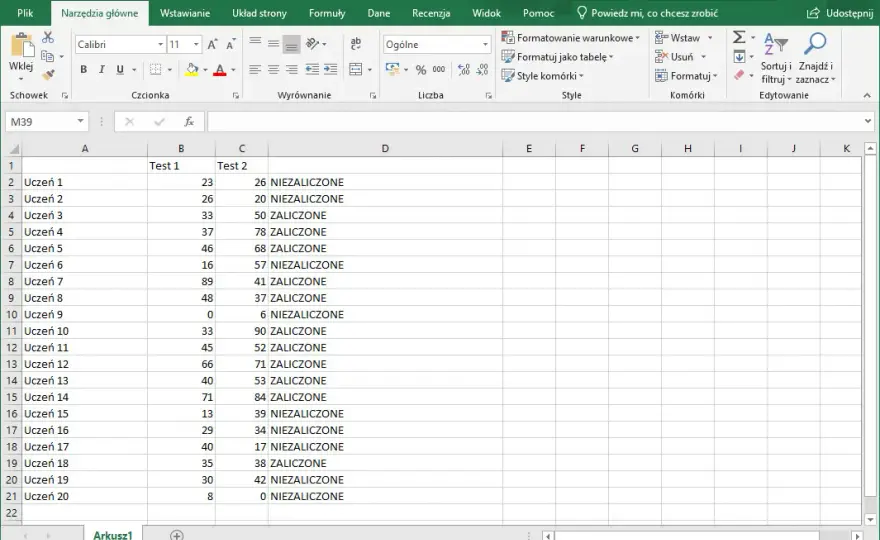This screenshot has height=540, width=880.
Task: Select the Arkusz1 sheet tab
Action: click(x=113, y=534)
